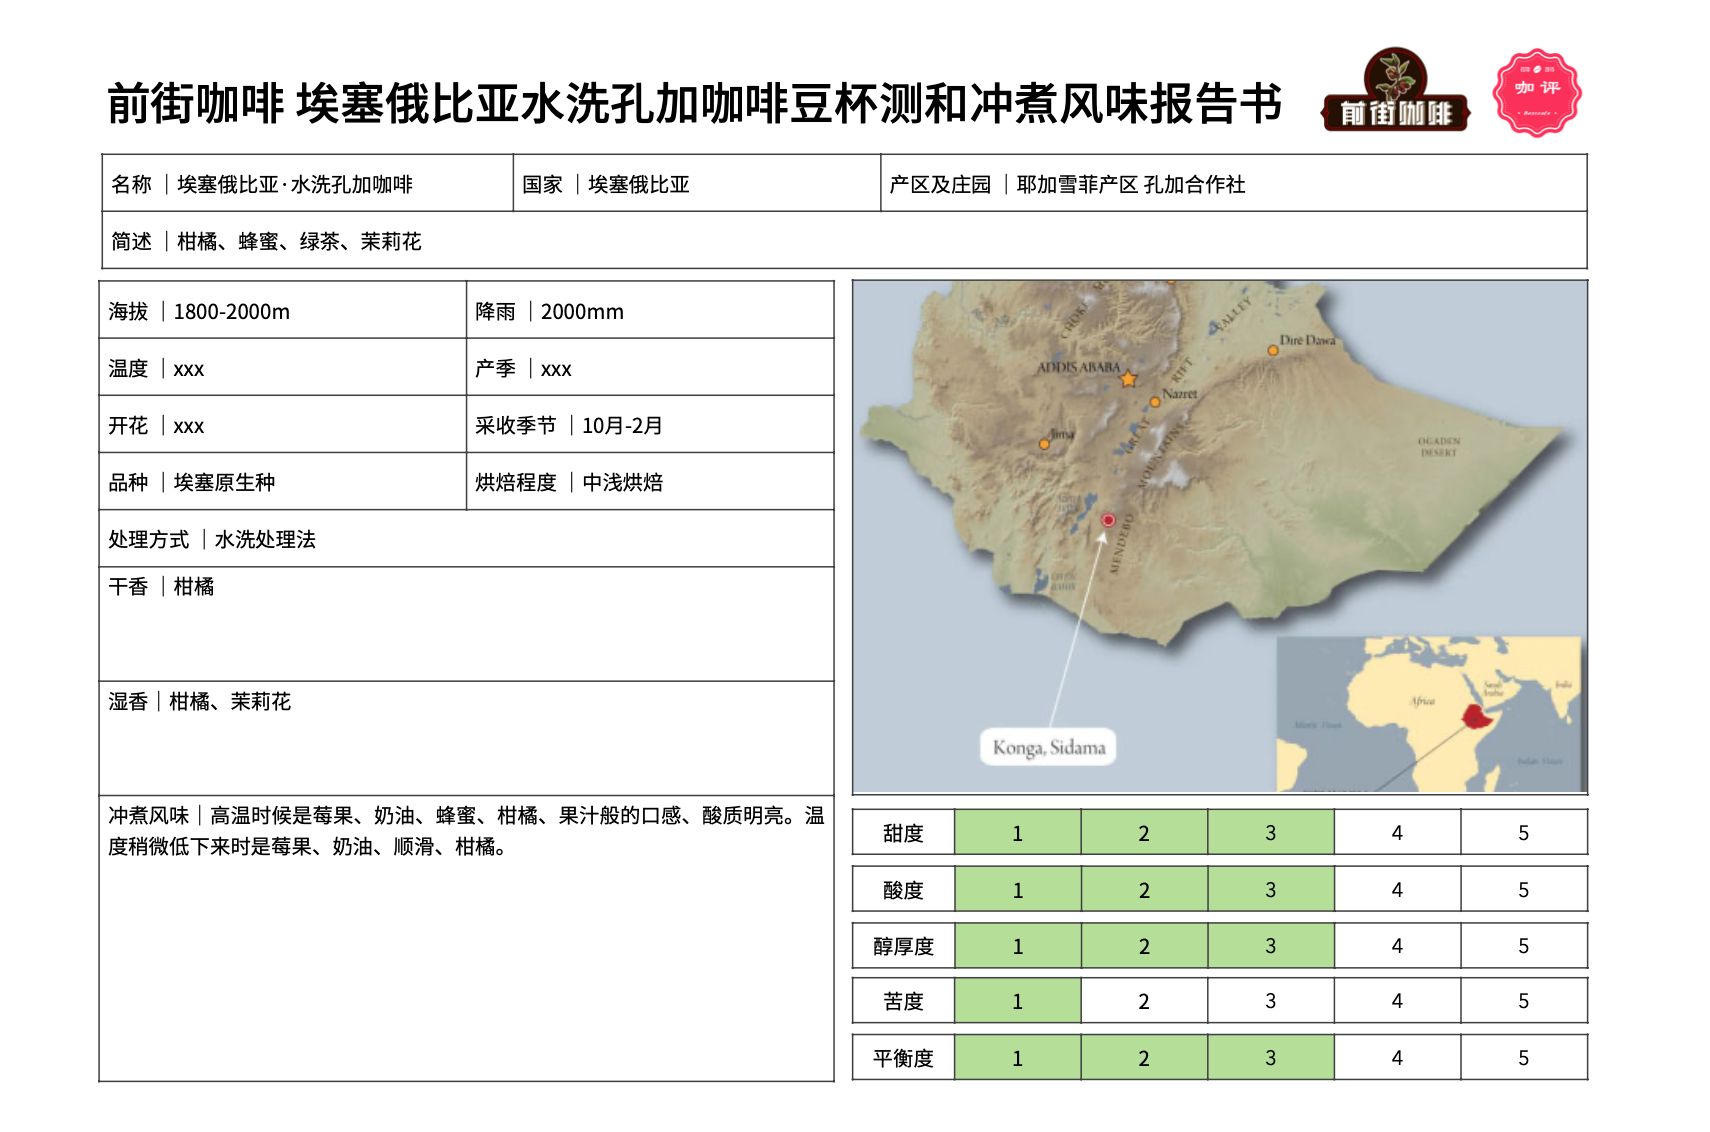Viewport: 1710px width, 1132px height.
Task: Select acidity 酸度 score cell 4
Action: pos(1397,890)
